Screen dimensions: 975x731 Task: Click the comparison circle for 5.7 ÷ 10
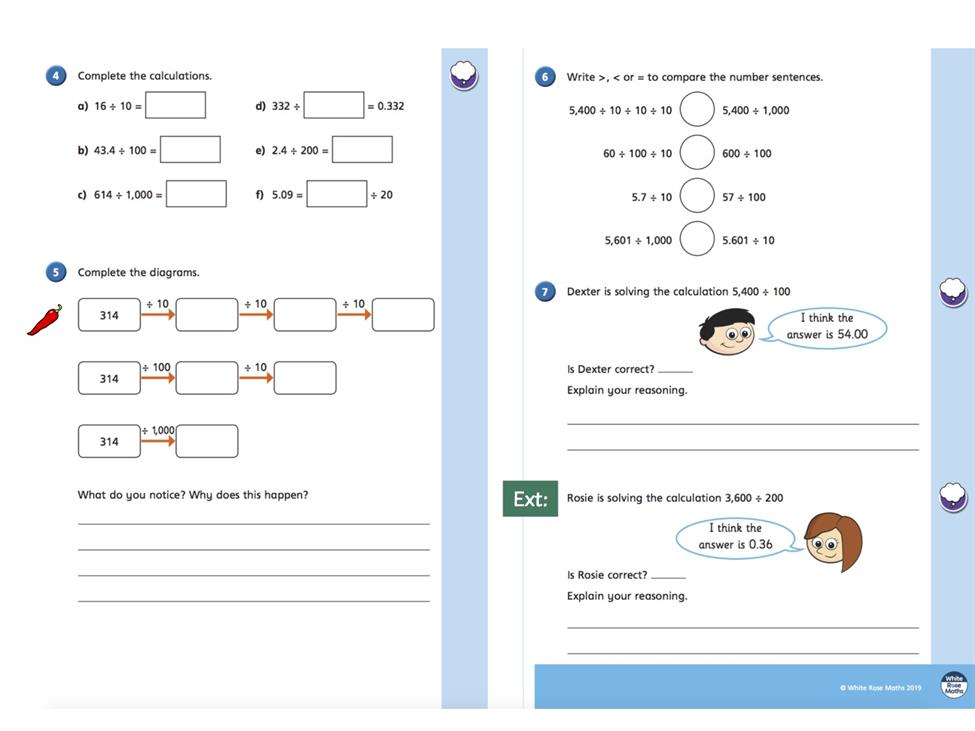(x=696, y=195)
